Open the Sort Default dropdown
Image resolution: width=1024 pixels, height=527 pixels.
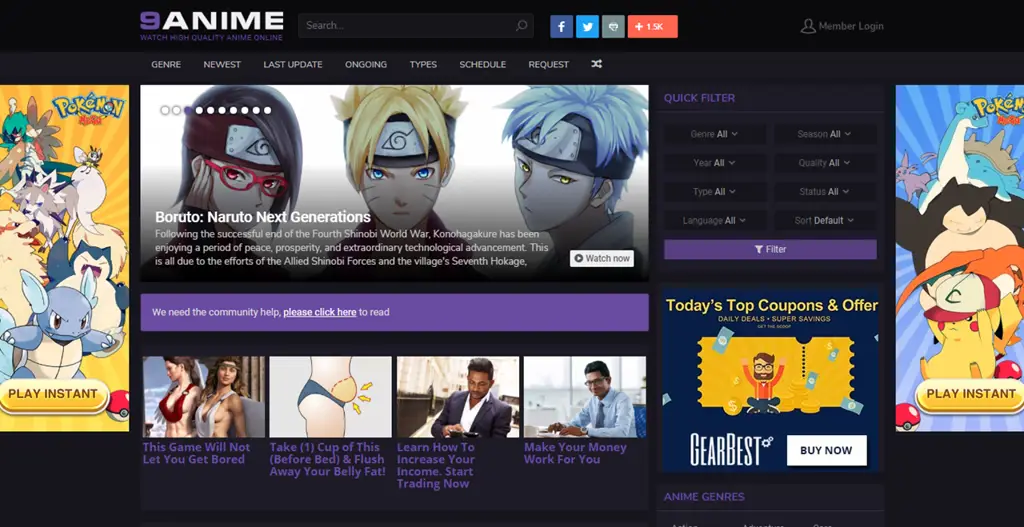825,220
